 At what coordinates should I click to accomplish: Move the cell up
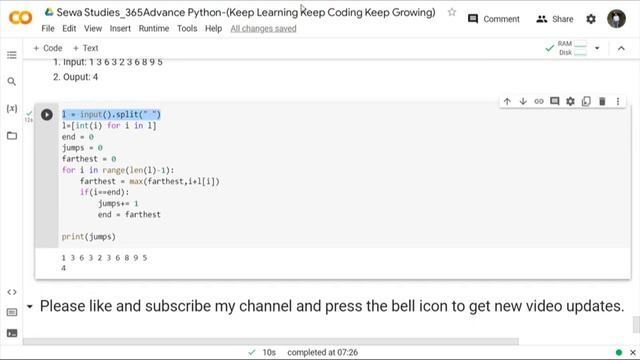point(507,101)
